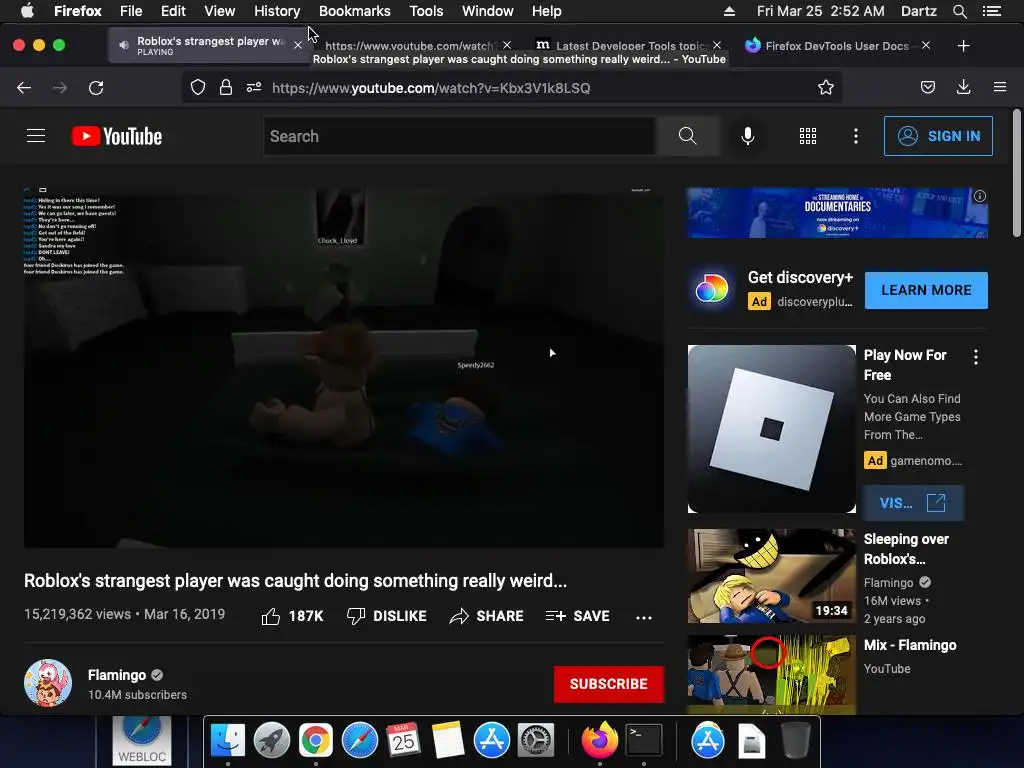
Task: Subscribe to Flamingo channel
Action: [609, 684]
